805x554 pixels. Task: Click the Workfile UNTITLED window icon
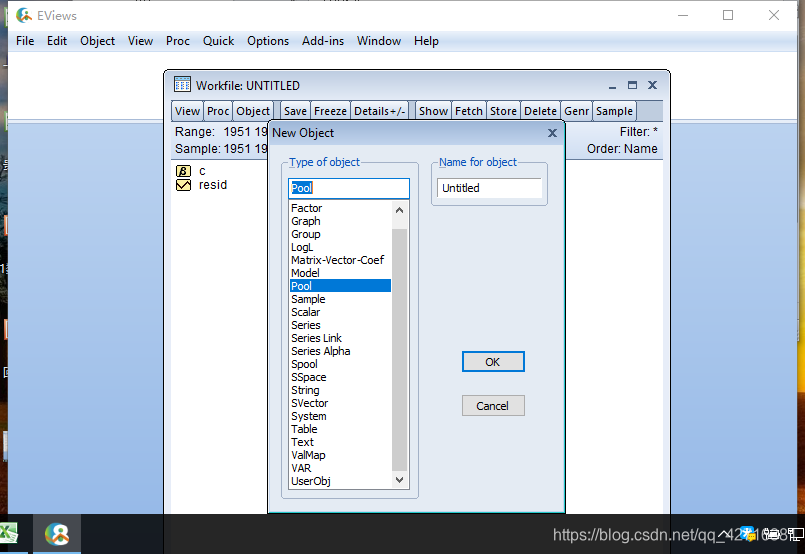coord(182,85)
